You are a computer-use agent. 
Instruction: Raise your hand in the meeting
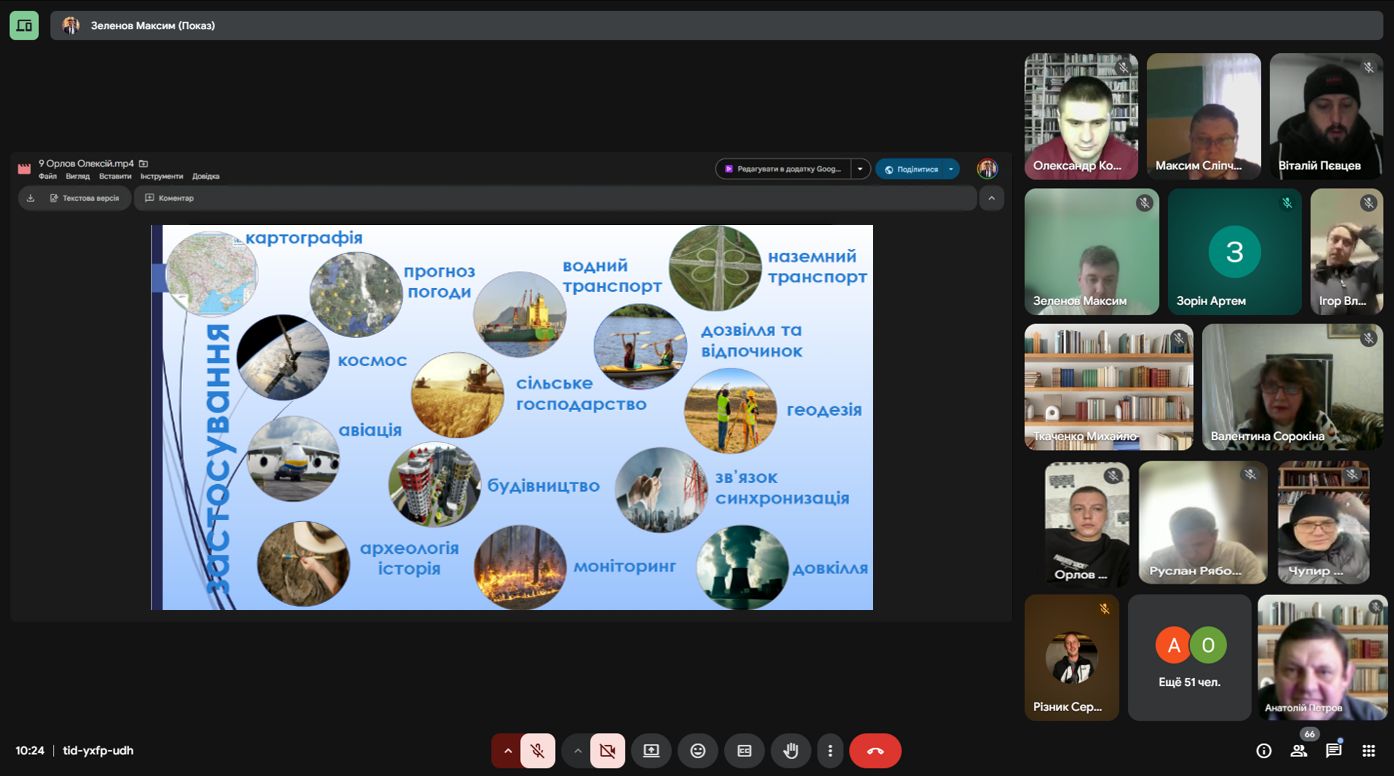click(791, 751)
